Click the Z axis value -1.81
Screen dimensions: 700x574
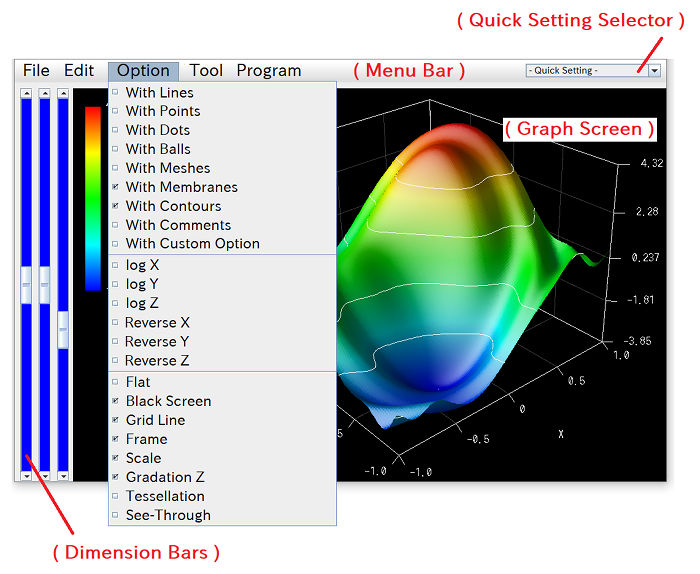[x=641, y=299]
